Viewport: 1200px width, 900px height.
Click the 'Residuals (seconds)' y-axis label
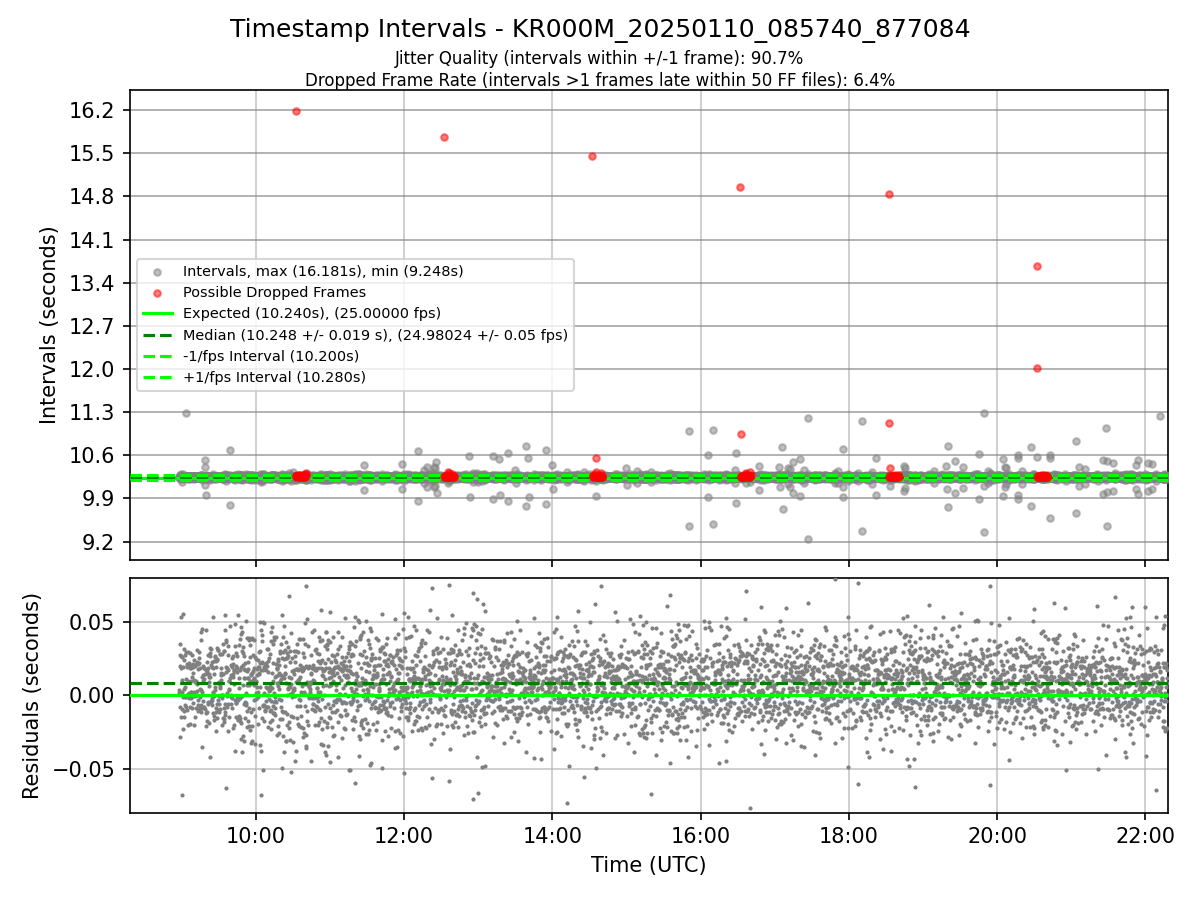click(31, 696)
